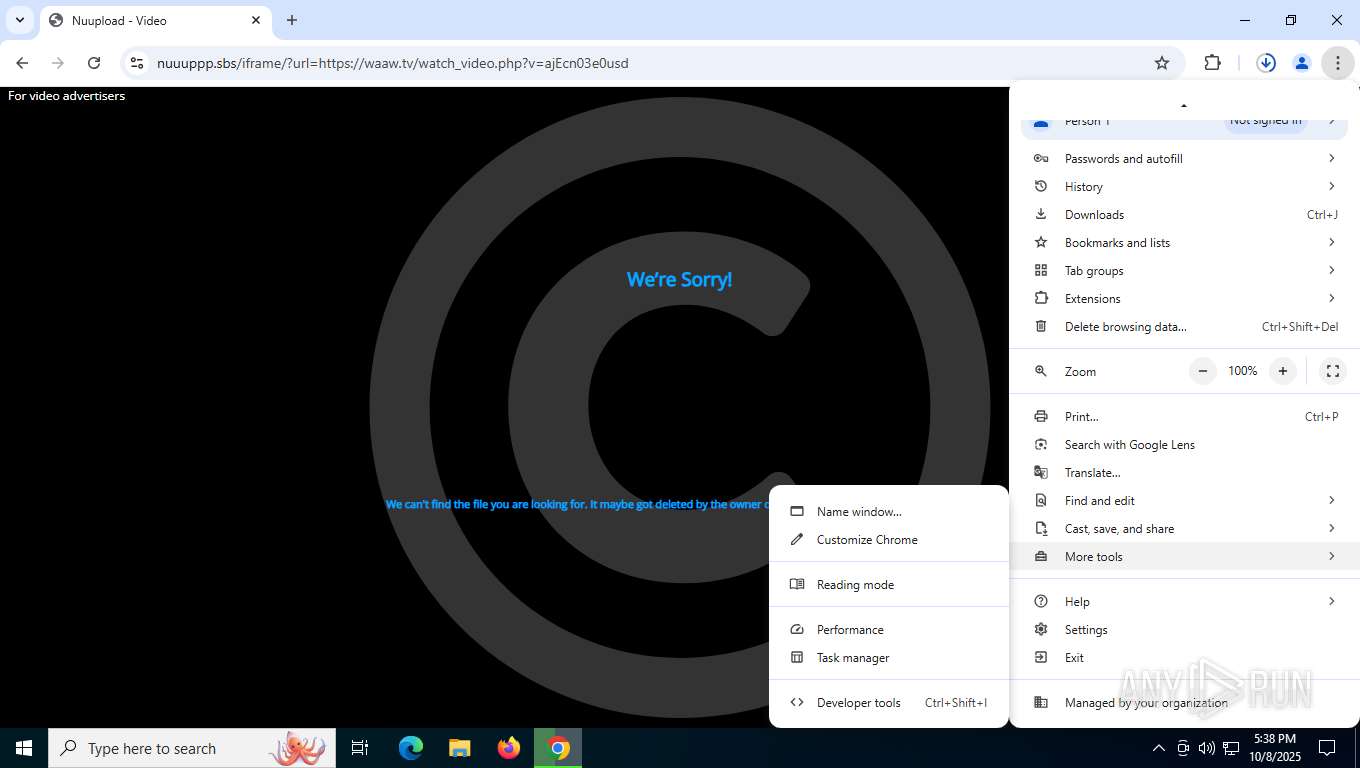Open a new tab with plus button
Screen dimensions: 1360x768
coord(292,20)
